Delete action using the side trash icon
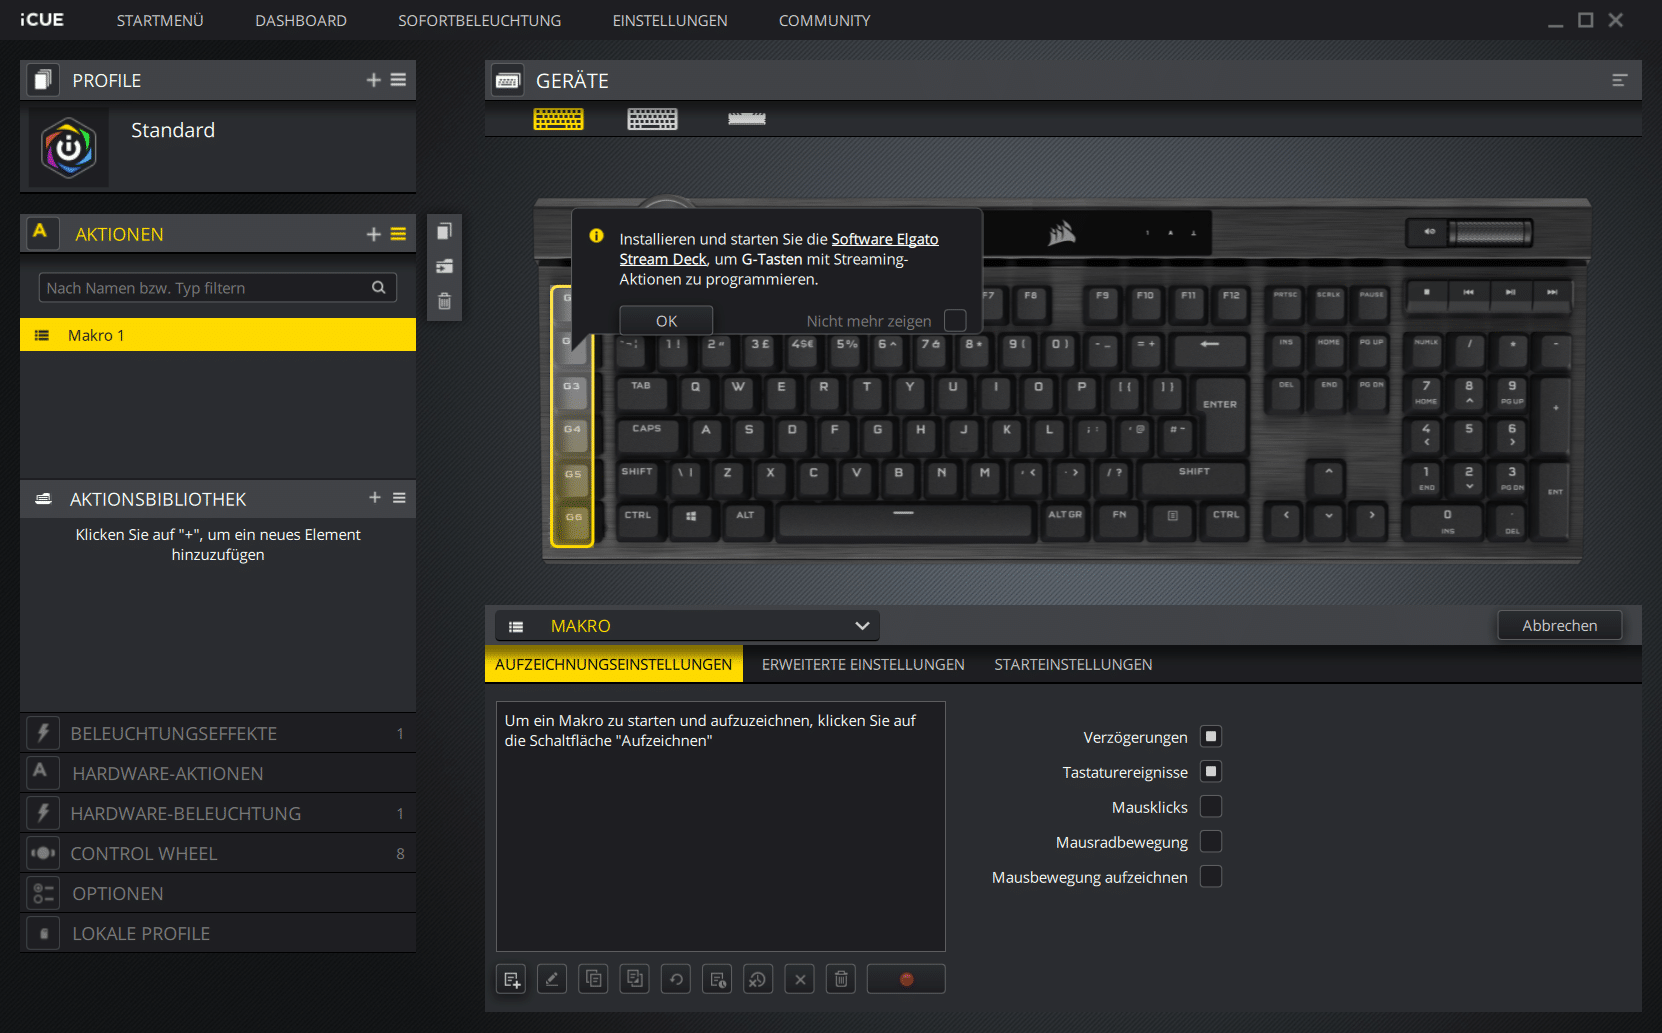 pos(445,301)
